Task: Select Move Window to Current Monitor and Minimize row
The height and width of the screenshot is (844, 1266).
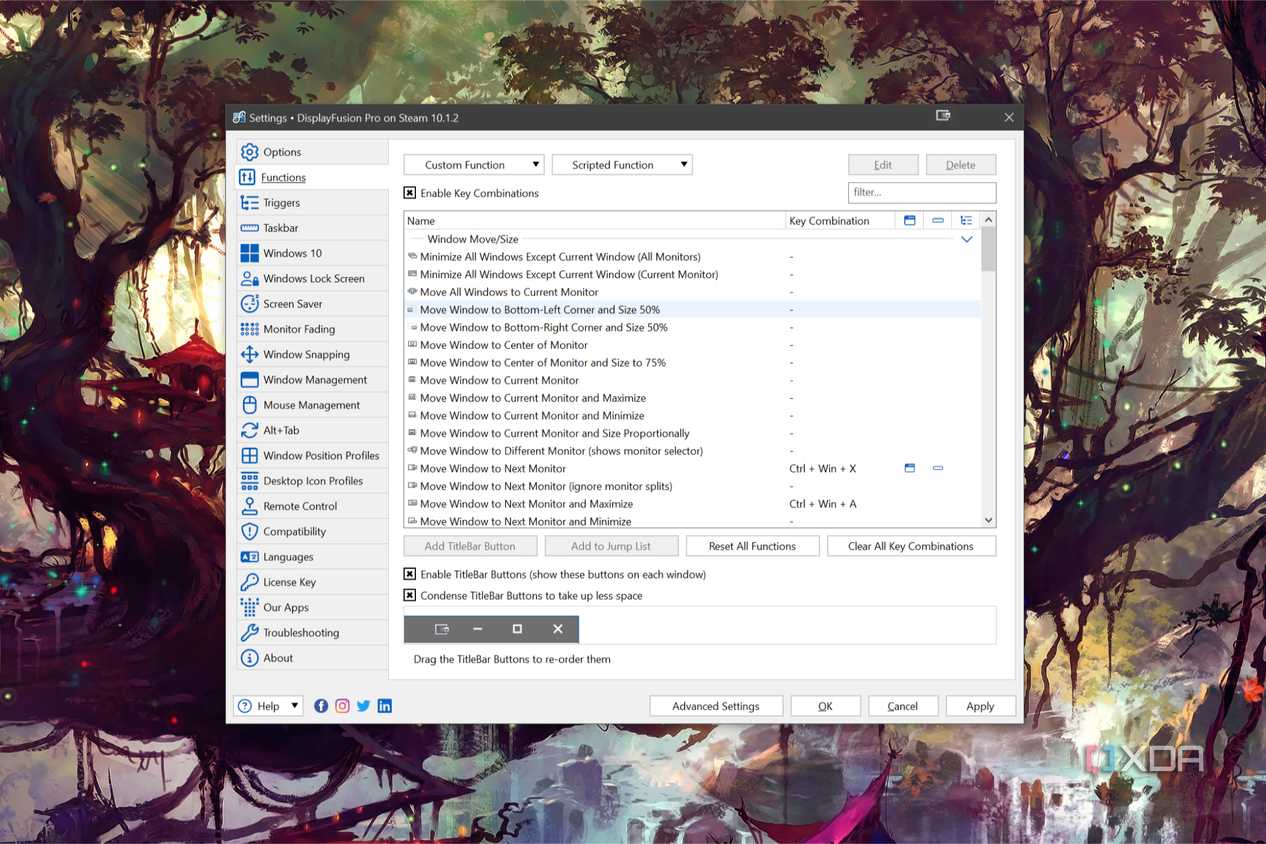Action: pyautogui.click(x=692, y=416)
